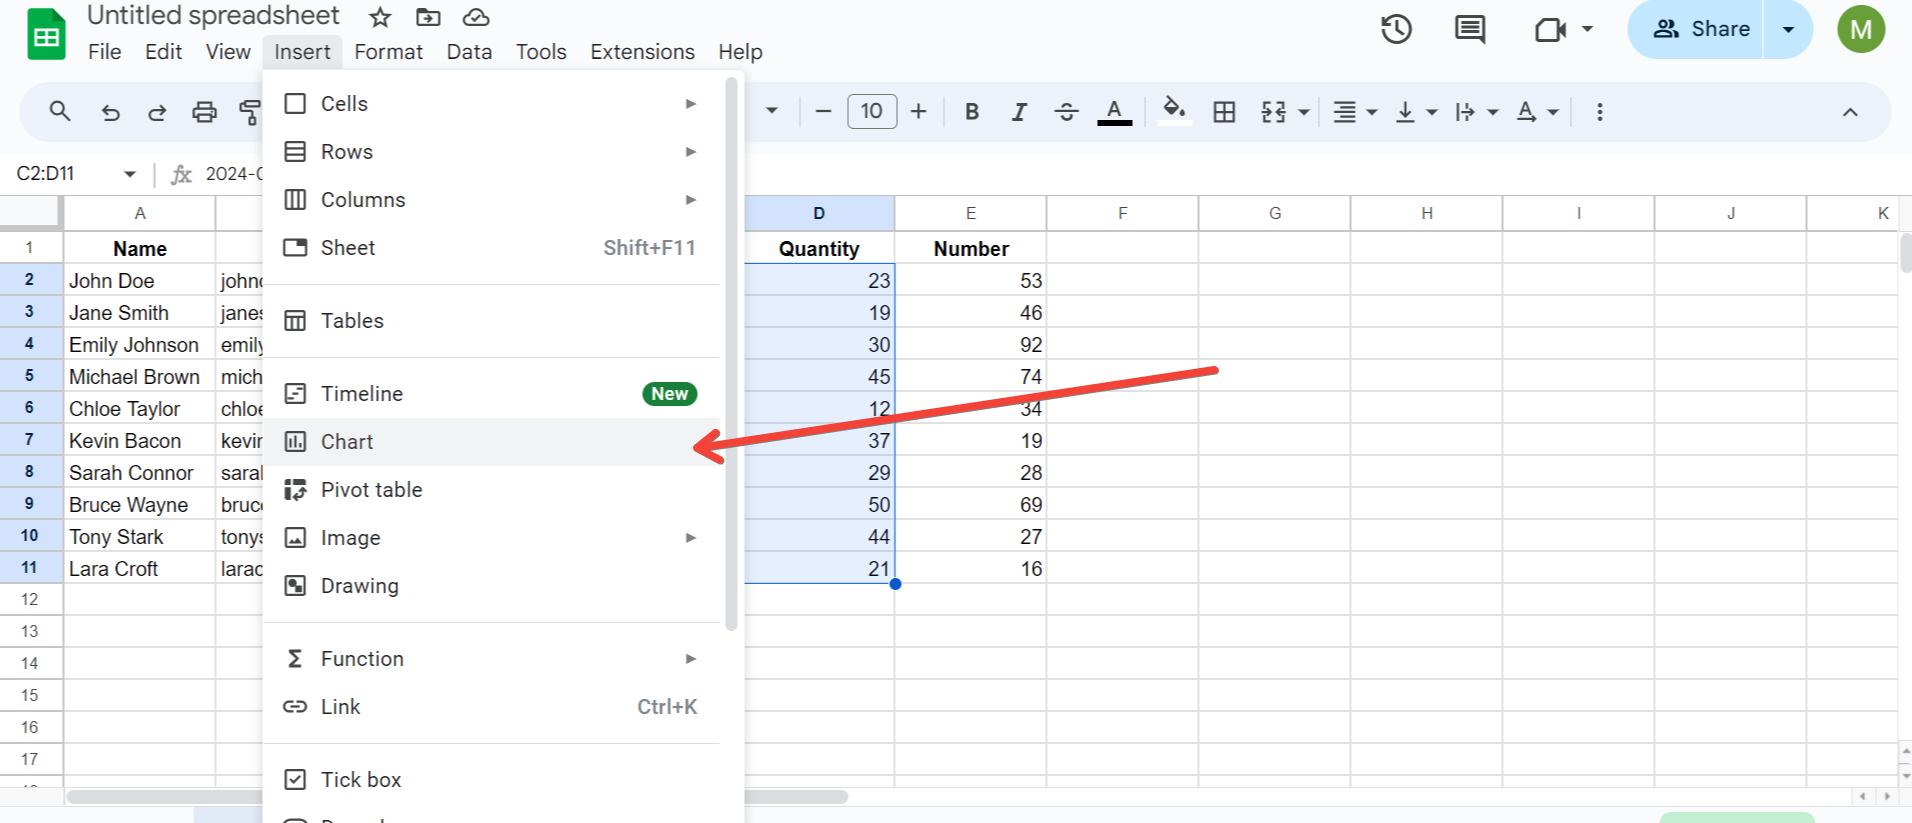Open the Extensions menu
This screenshot has width=1912, height=823.
coord(642,52)
